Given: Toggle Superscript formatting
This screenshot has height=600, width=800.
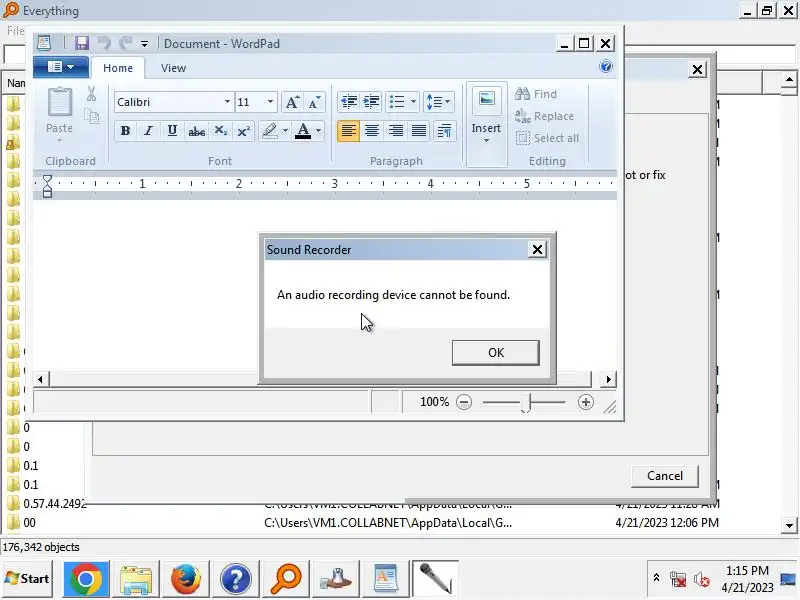Looking at the screenshot, I should pyautogui.click(x=243, y=131).
